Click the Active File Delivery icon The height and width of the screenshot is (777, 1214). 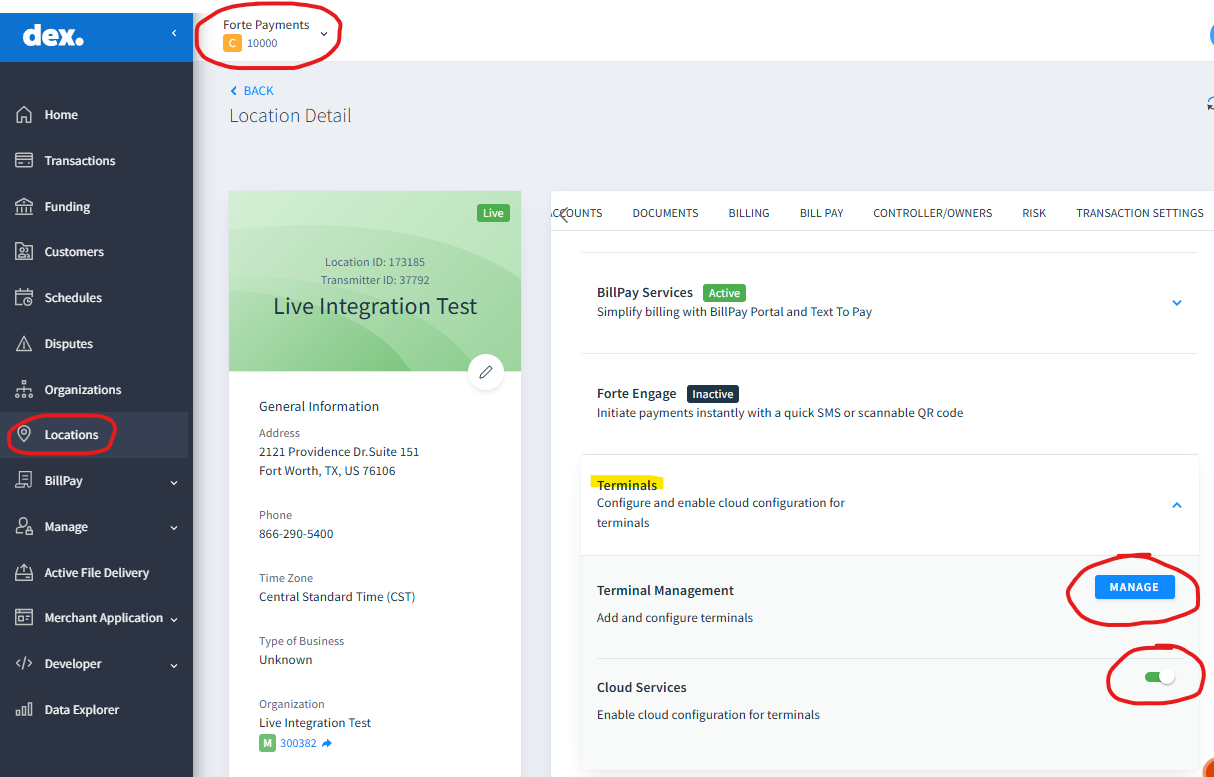[24, 573]
